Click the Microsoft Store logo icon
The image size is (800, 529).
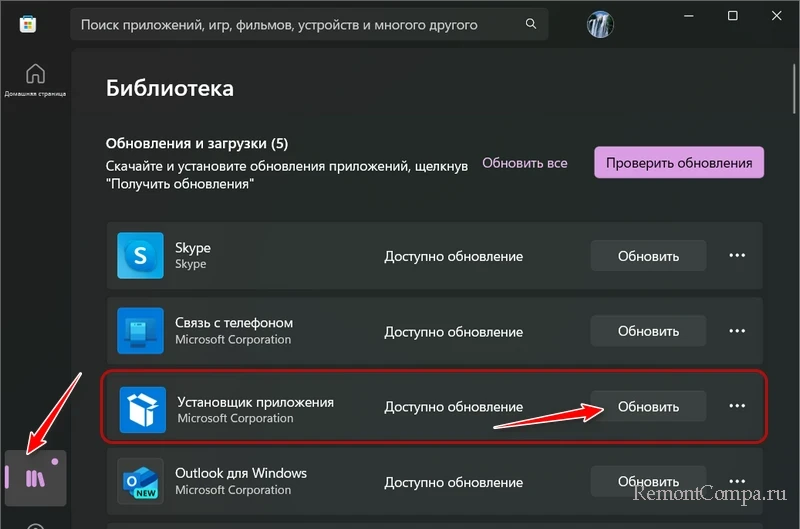pos(28,24)
